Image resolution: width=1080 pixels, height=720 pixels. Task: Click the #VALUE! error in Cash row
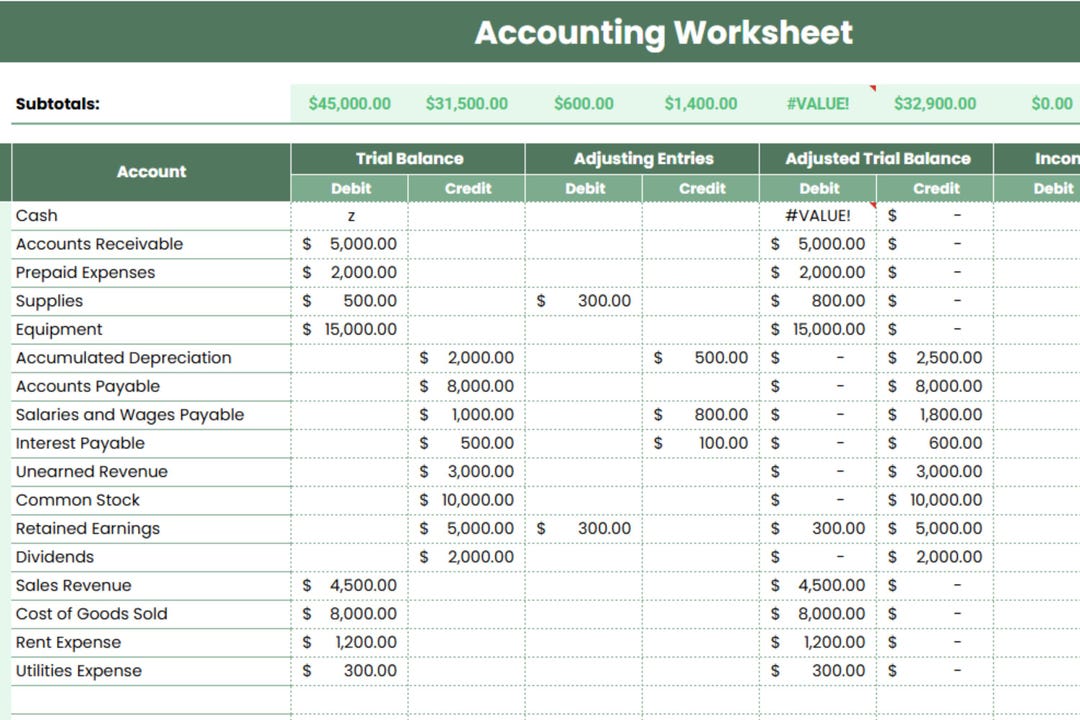pyautogui.click(x=818, y=216)
